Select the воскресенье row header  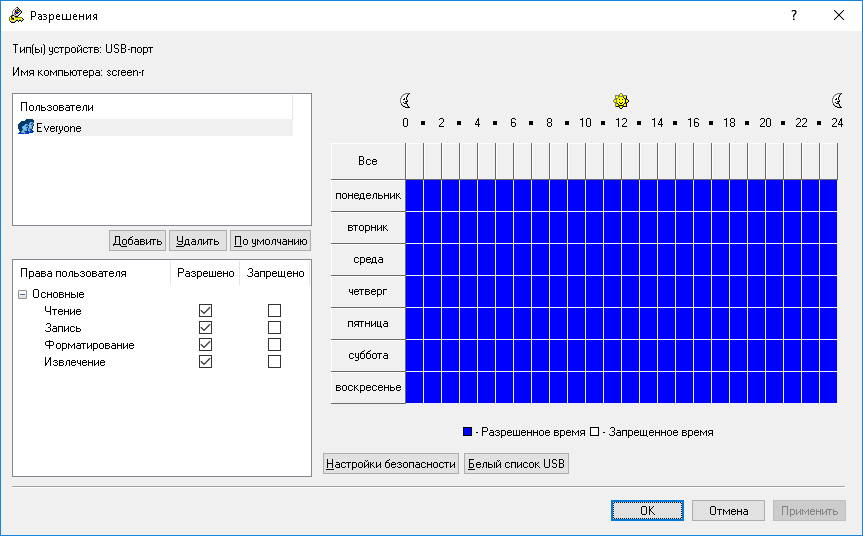click(x=368, y=387)
